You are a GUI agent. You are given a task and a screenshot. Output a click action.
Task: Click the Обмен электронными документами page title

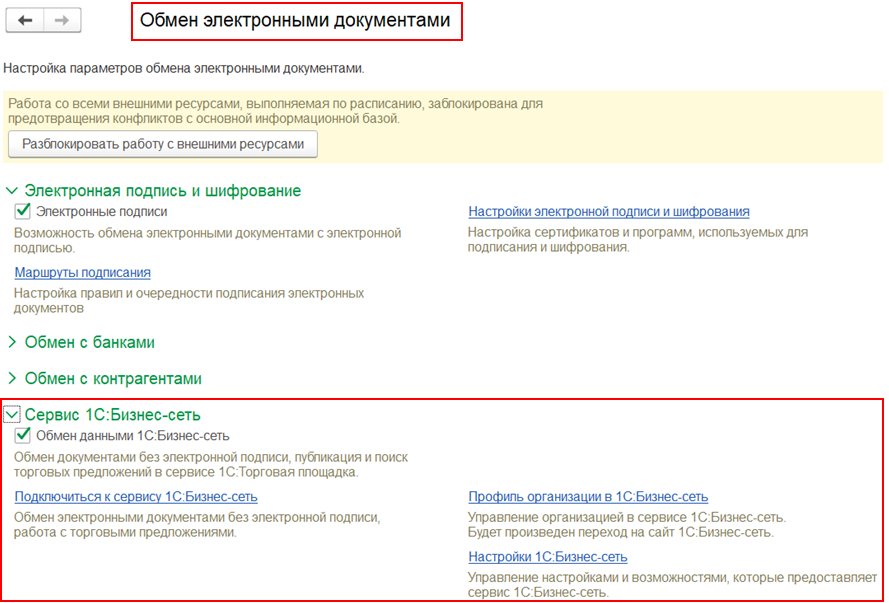tap(295, 20)
